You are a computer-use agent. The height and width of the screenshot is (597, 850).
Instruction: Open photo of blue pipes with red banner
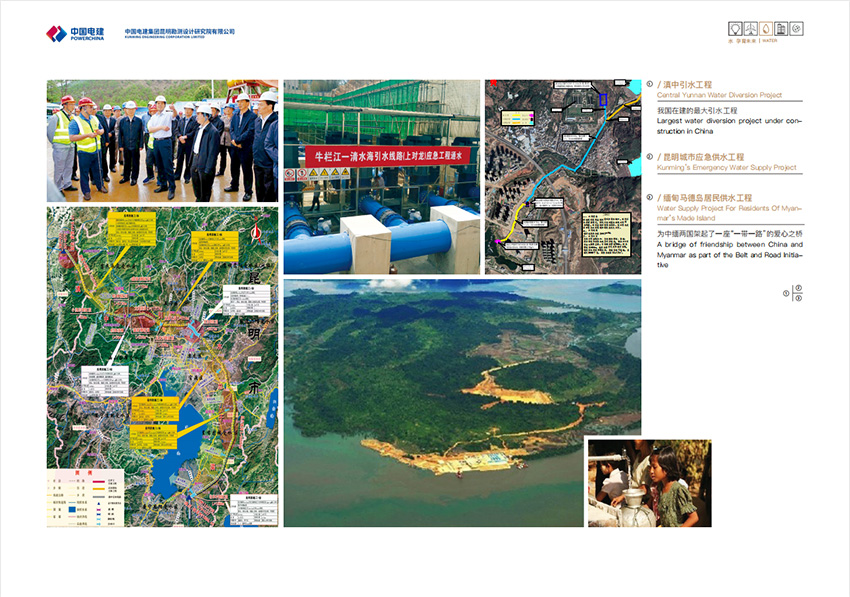point(381,177)
